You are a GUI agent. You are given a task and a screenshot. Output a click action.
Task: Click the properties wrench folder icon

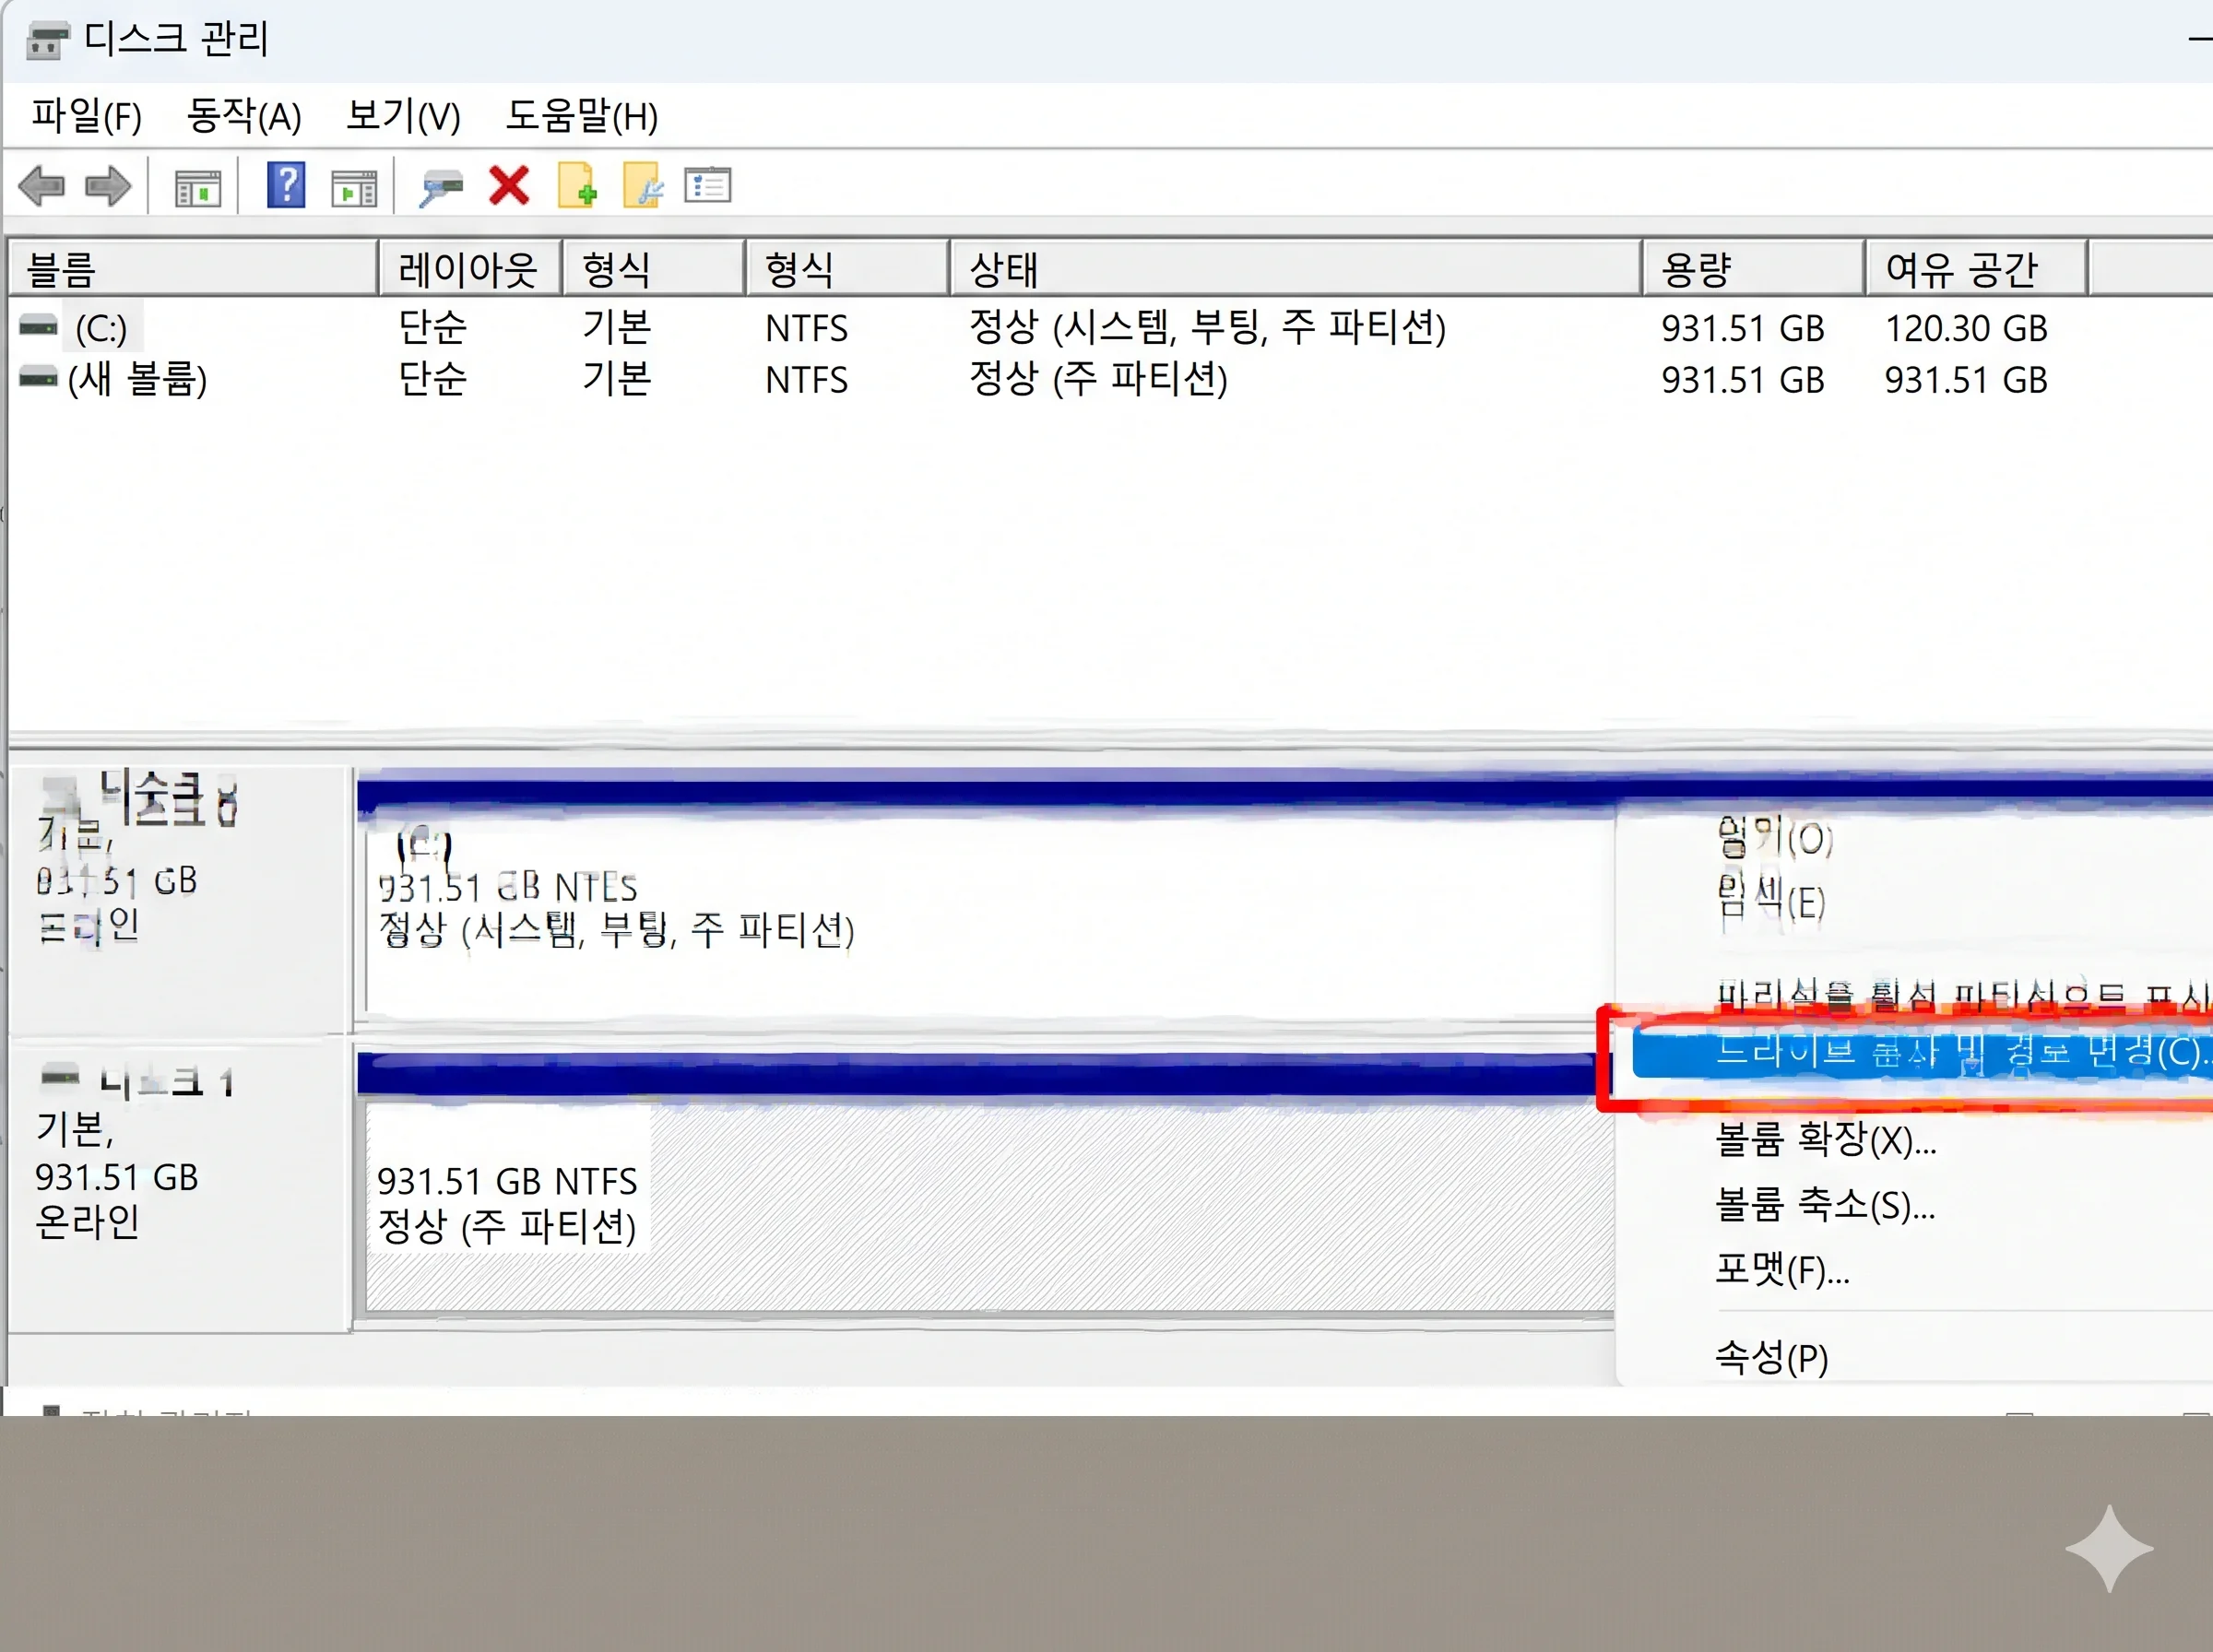[643, 185]
